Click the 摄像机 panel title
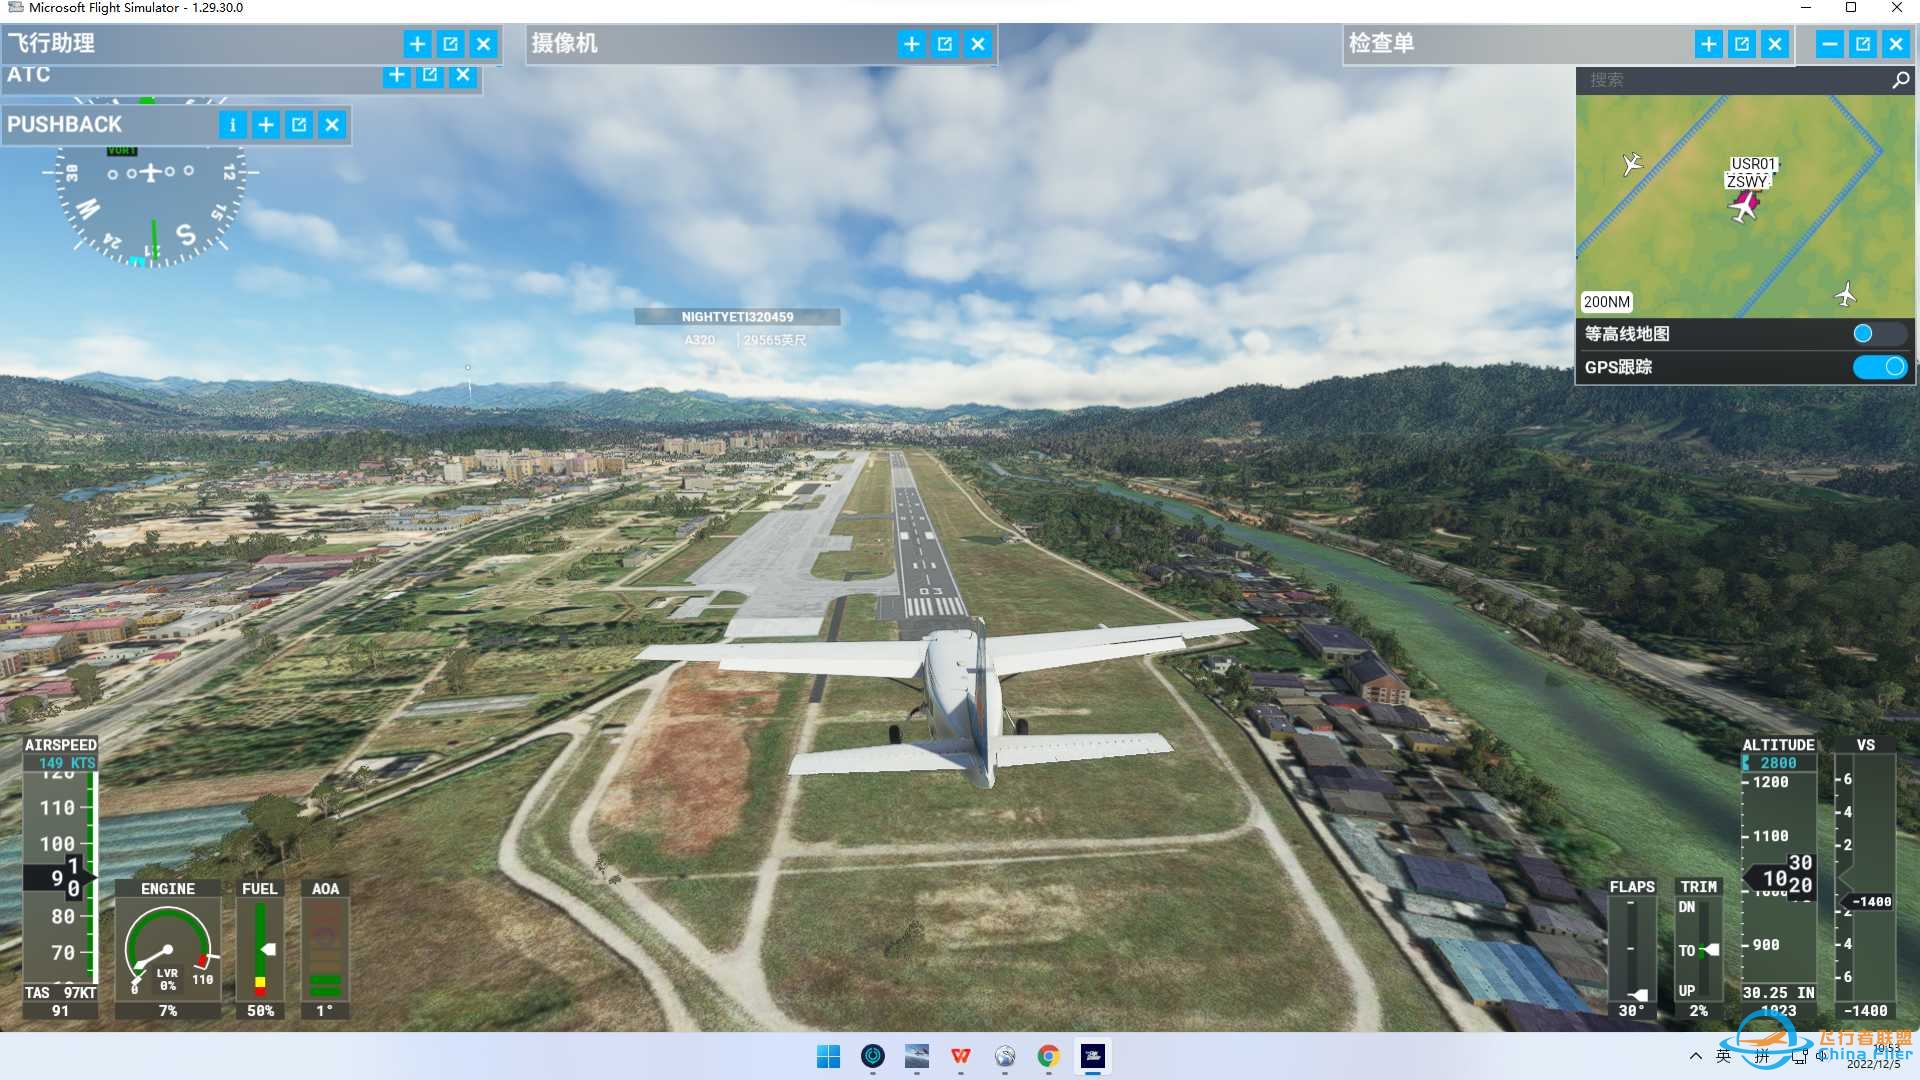 [565, 44]
